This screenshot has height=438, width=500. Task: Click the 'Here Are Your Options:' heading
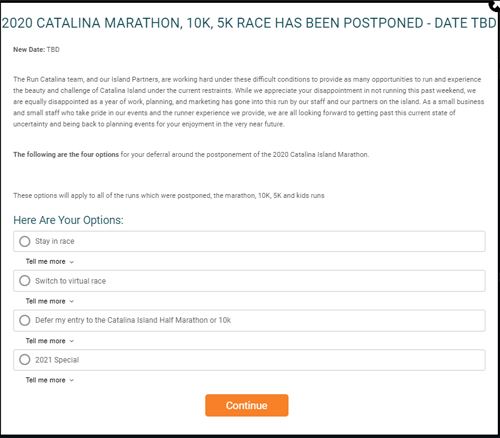tap(68, 220)
